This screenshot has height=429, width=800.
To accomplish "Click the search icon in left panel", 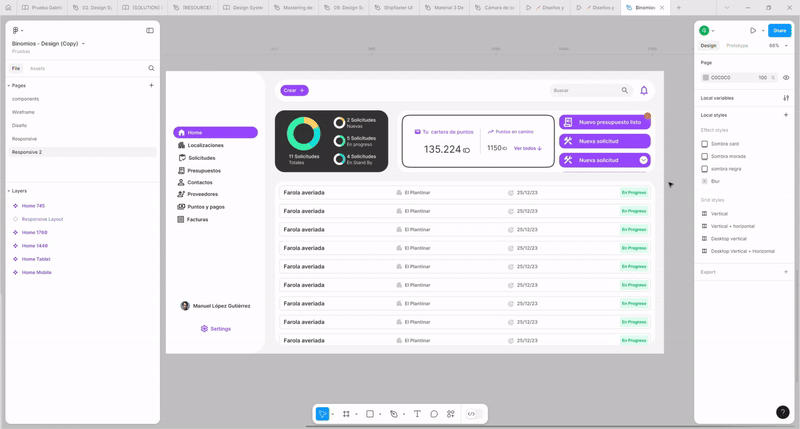I will 151,69.
